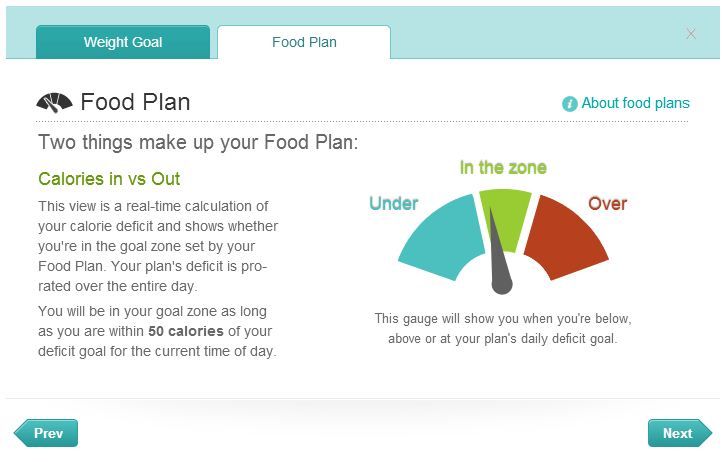Click the Two things make up your Food Plan subtitle
Screen dimensions: 727x462
(198, 142)
